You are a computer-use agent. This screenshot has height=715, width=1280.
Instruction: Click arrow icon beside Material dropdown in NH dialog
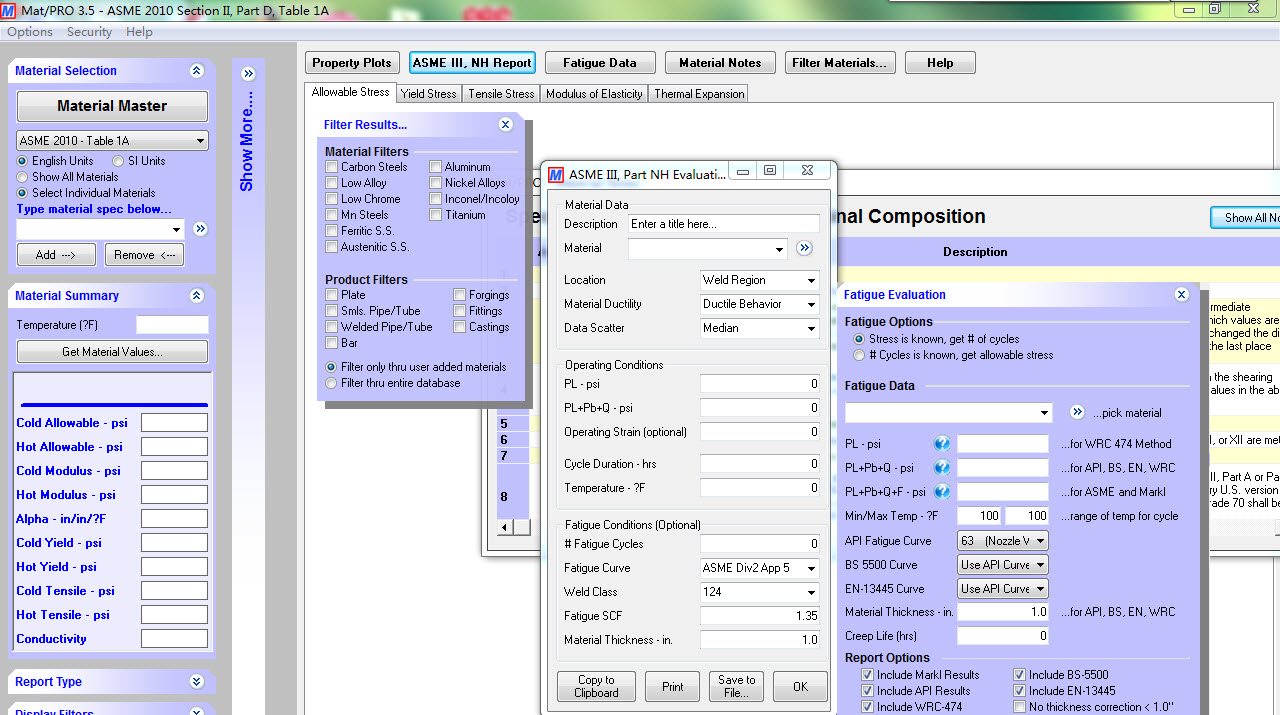[x=804, y=248]
